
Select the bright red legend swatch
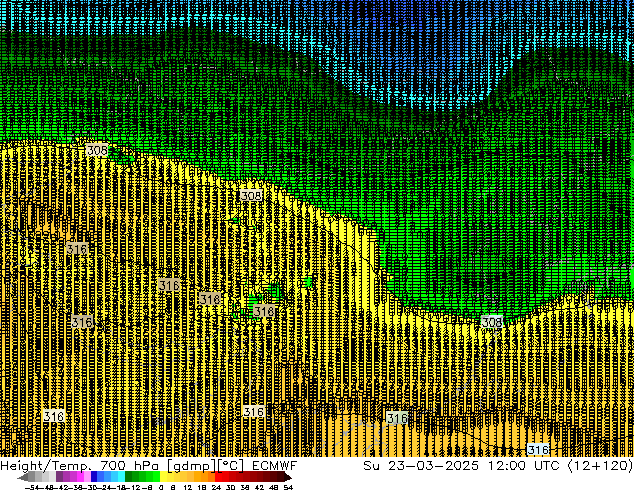pos(218,476)
